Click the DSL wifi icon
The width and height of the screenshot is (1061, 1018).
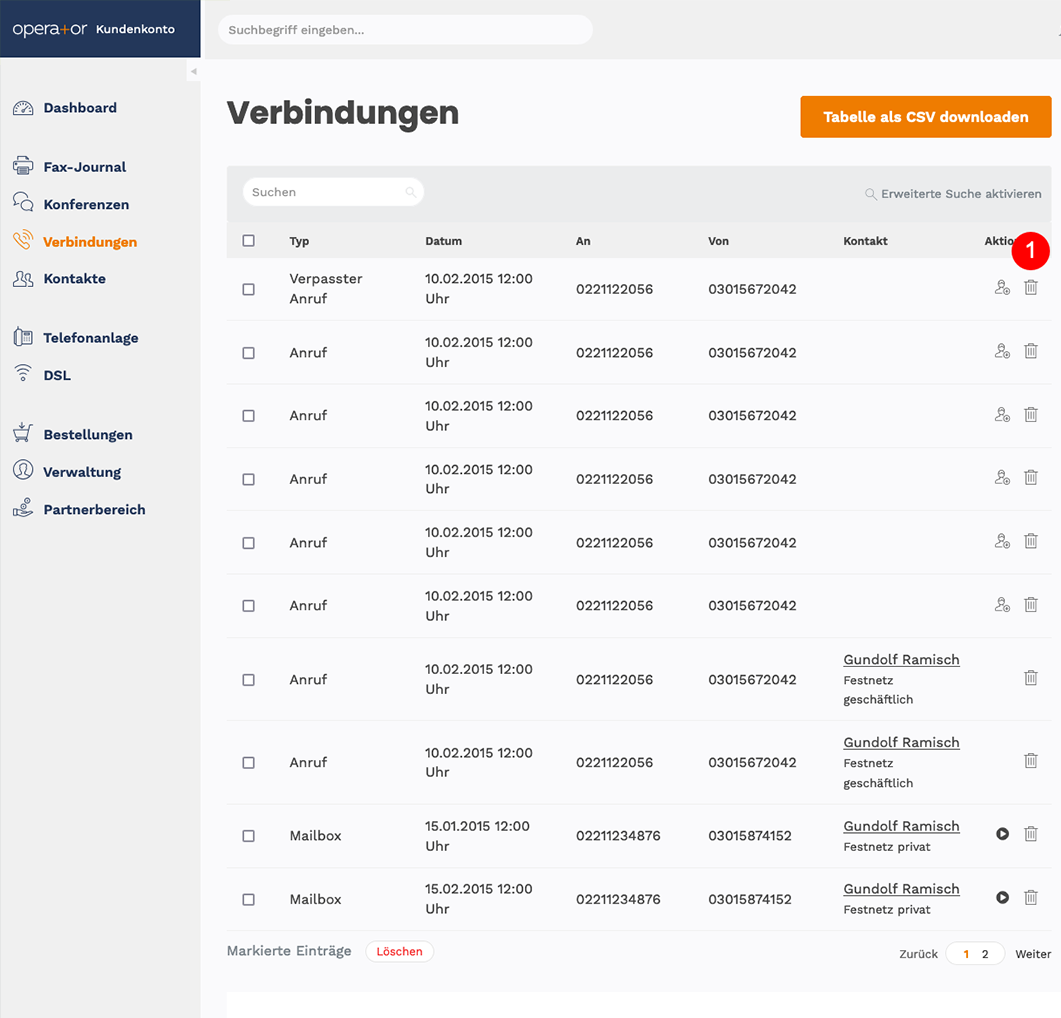coord(23,373)
